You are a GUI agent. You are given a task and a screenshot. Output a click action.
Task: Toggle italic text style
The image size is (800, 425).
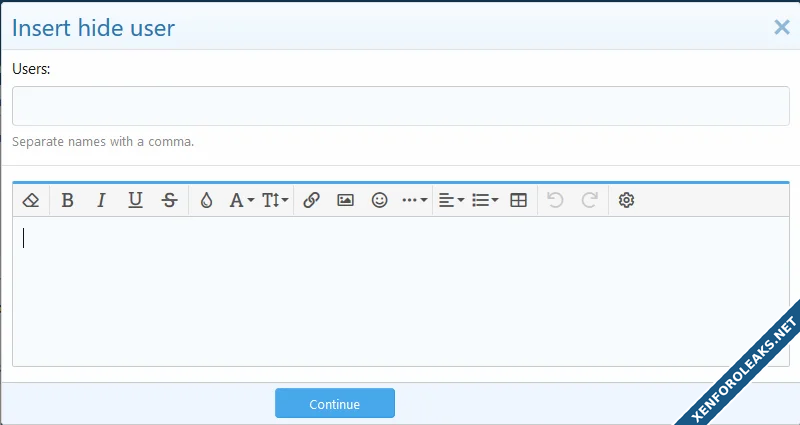tap(101, 200)
